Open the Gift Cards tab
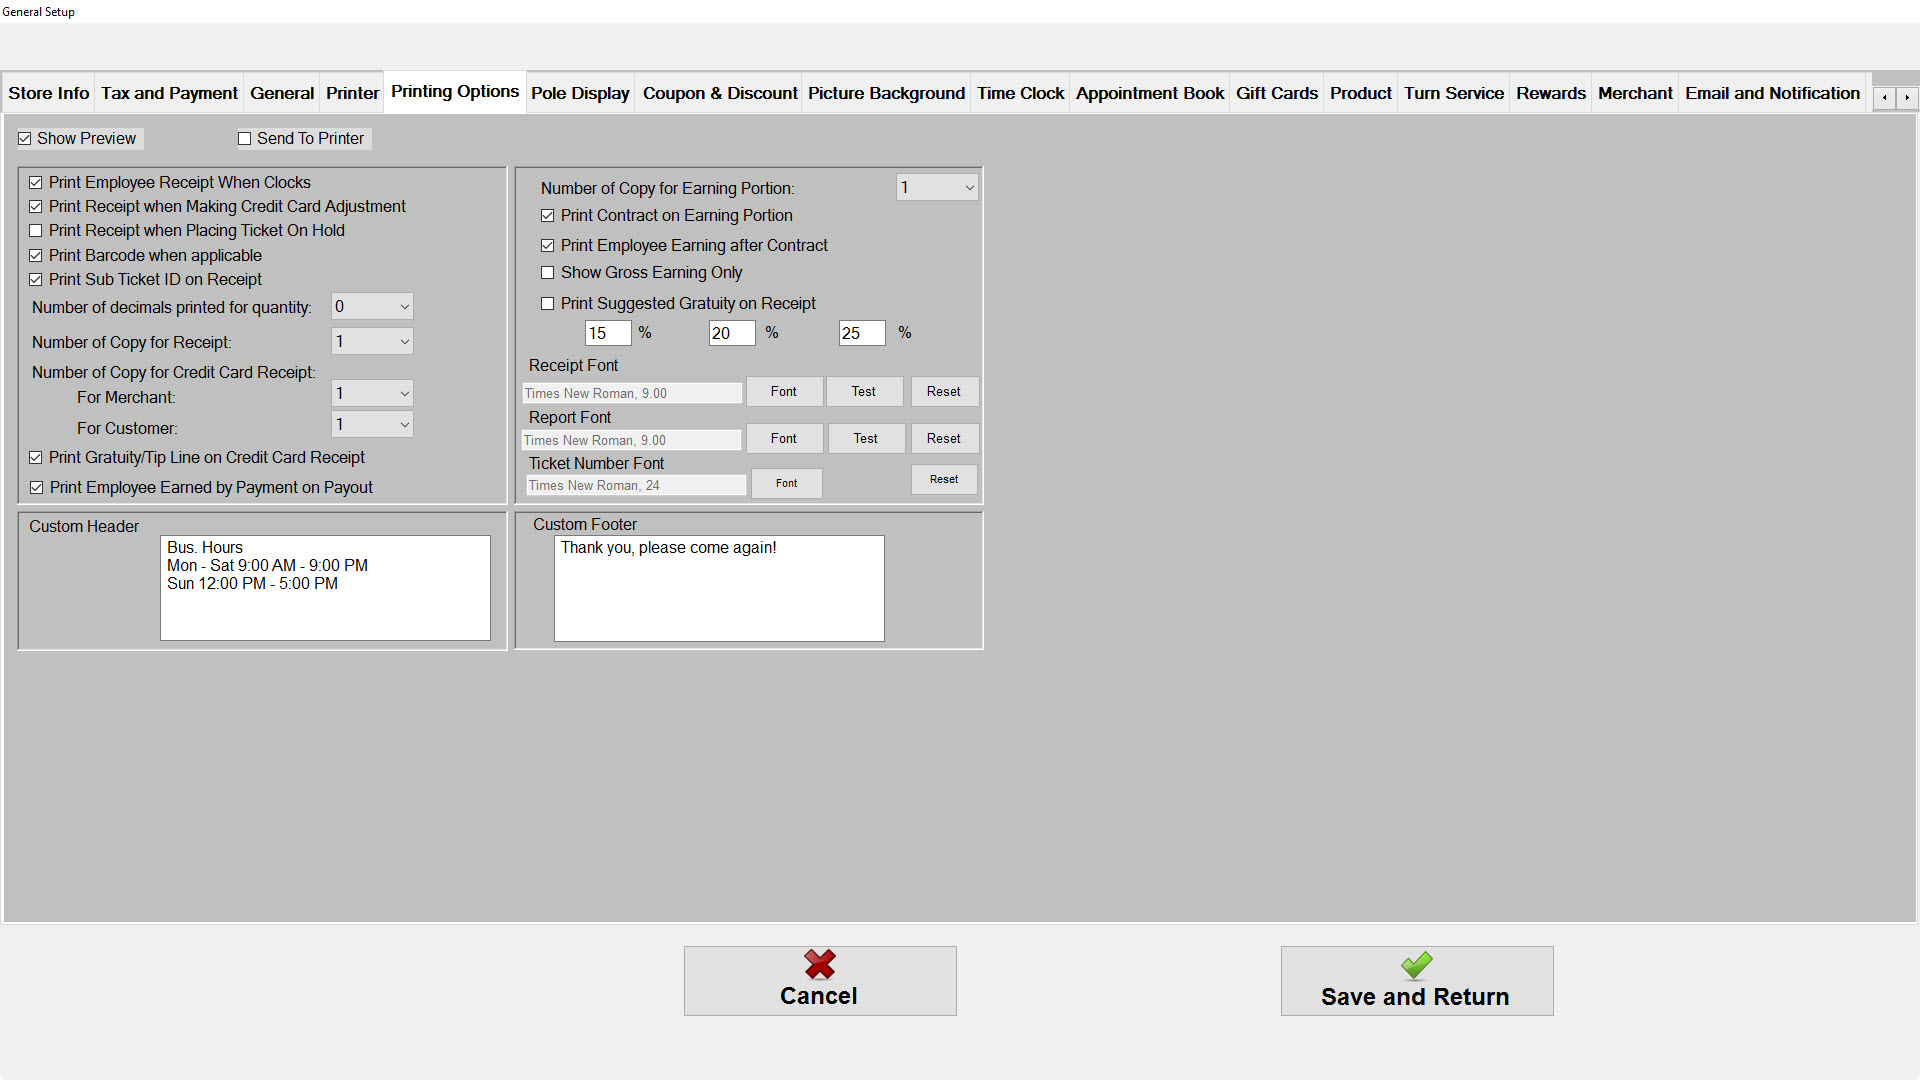This screenshot has height=1080, width=1920. 1276,94
